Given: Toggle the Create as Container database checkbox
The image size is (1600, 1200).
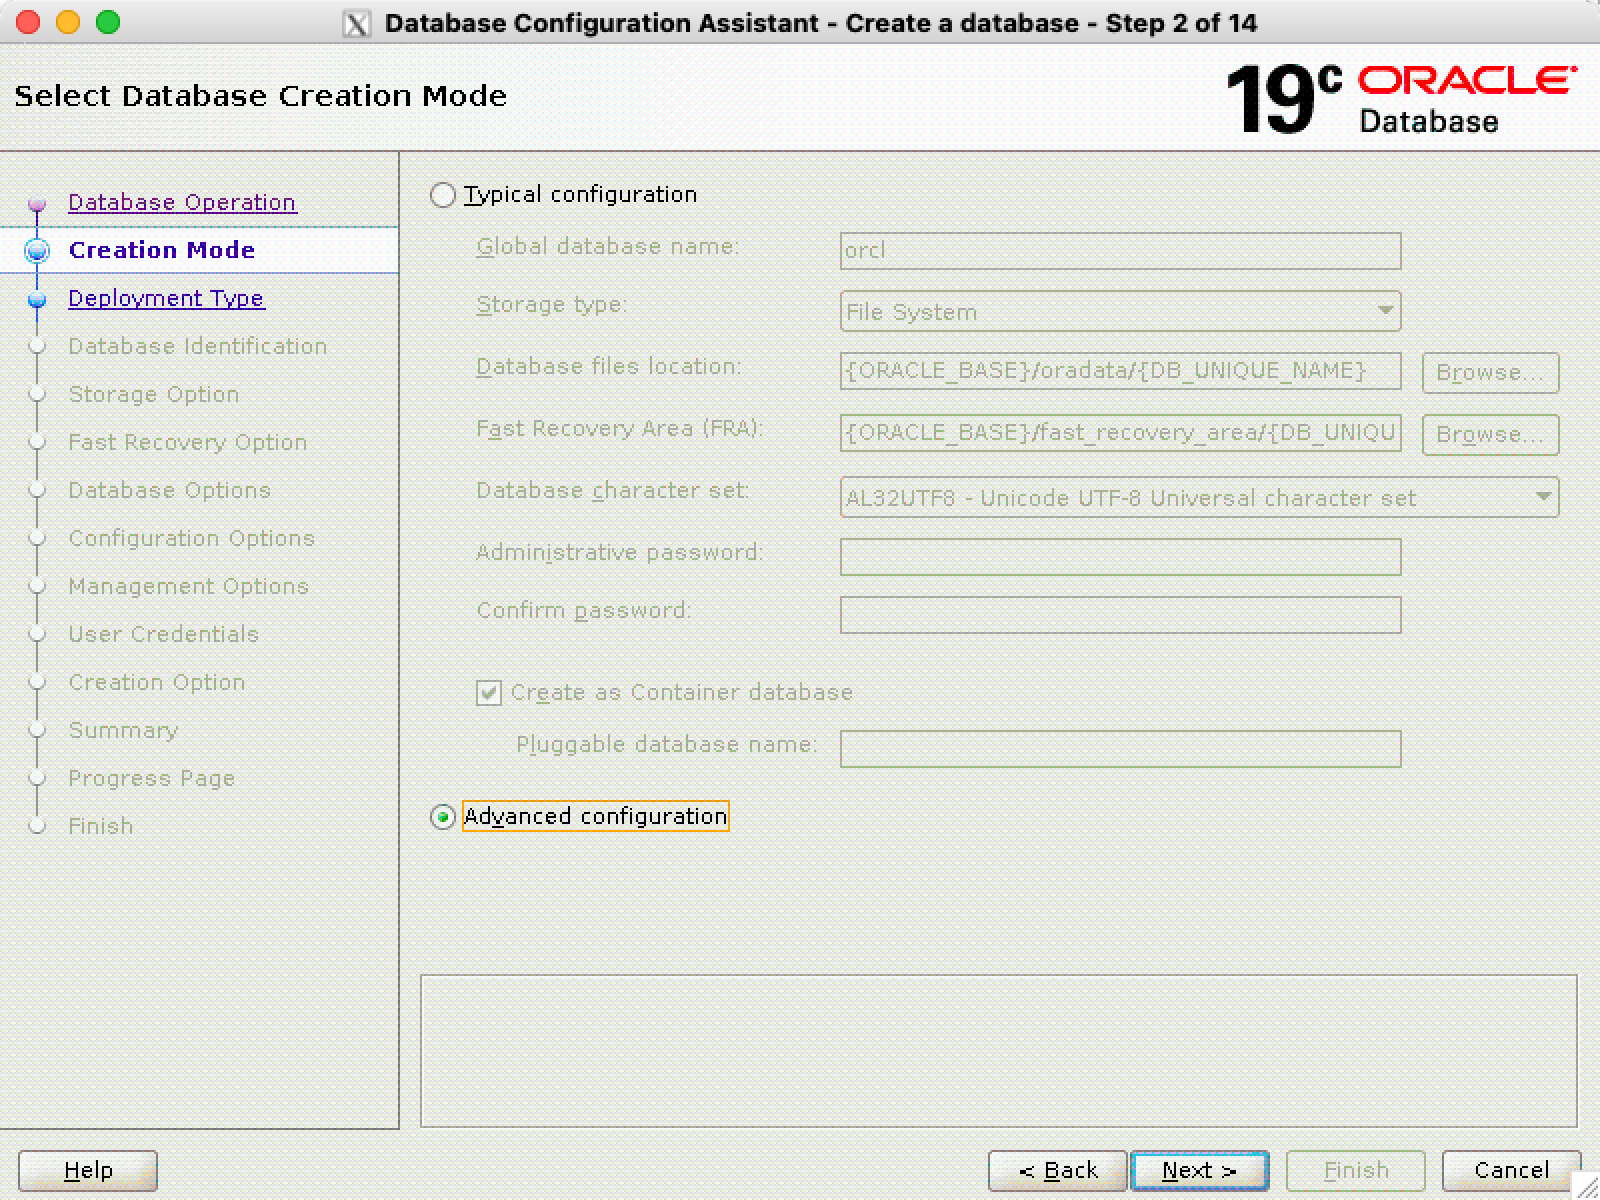Looking at the screenshot, I should 489,693.
